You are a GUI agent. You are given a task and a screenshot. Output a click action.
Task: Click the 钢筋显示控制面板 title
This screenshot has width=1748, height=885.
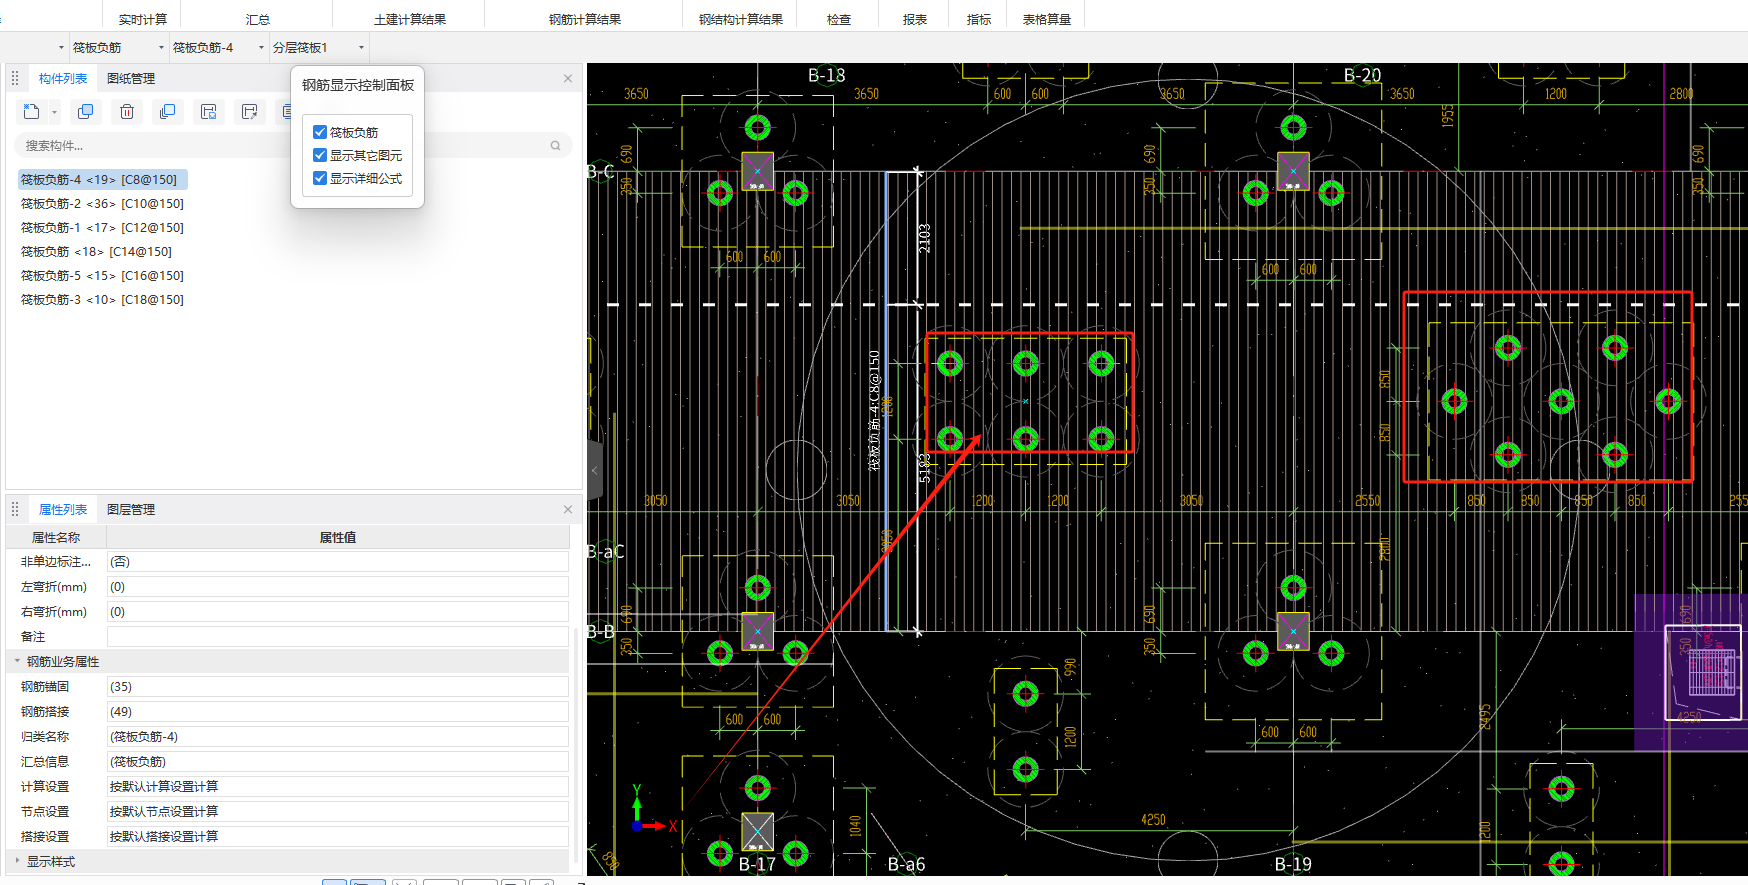[358, 85]
